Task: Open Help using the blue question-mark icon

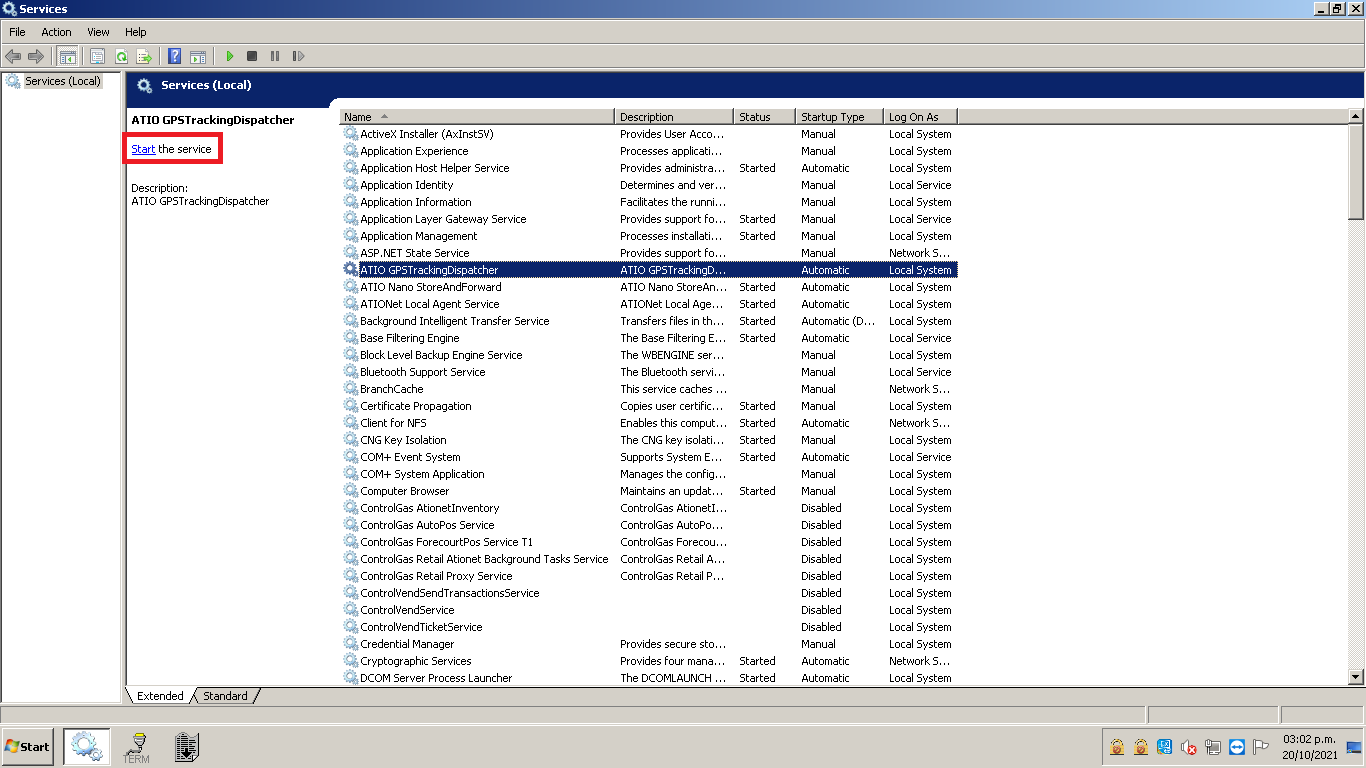Action: coord(175,57)
